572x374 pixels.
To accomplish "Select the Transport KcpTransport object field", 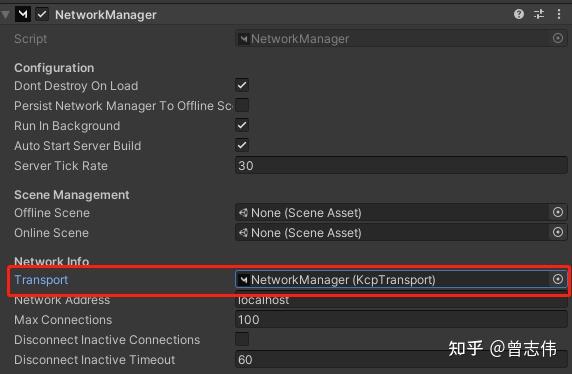I will (x=392, y=279).
